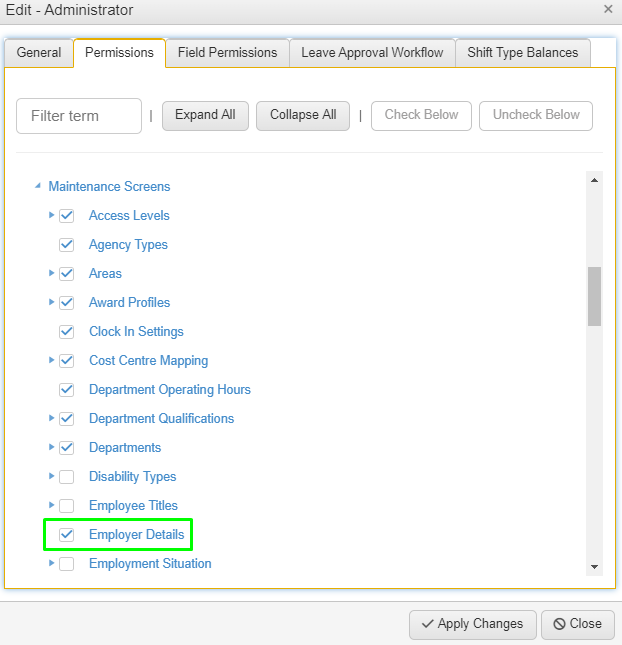
Task: Expand the Cost Centre Mapping node
Action: pyautogui.click(x=52, y=360)
